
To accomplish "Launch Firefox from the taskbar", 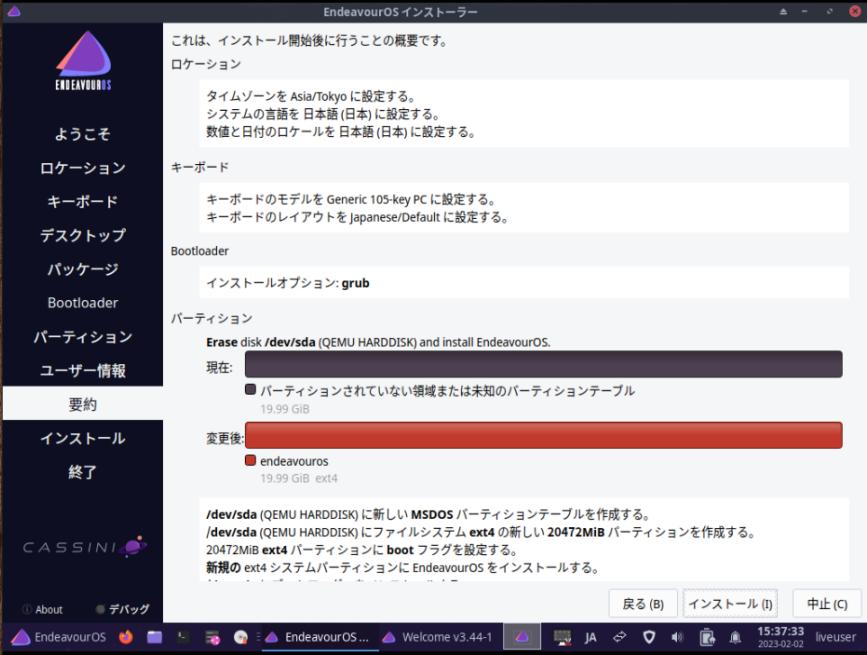I will tap(126, 637).
